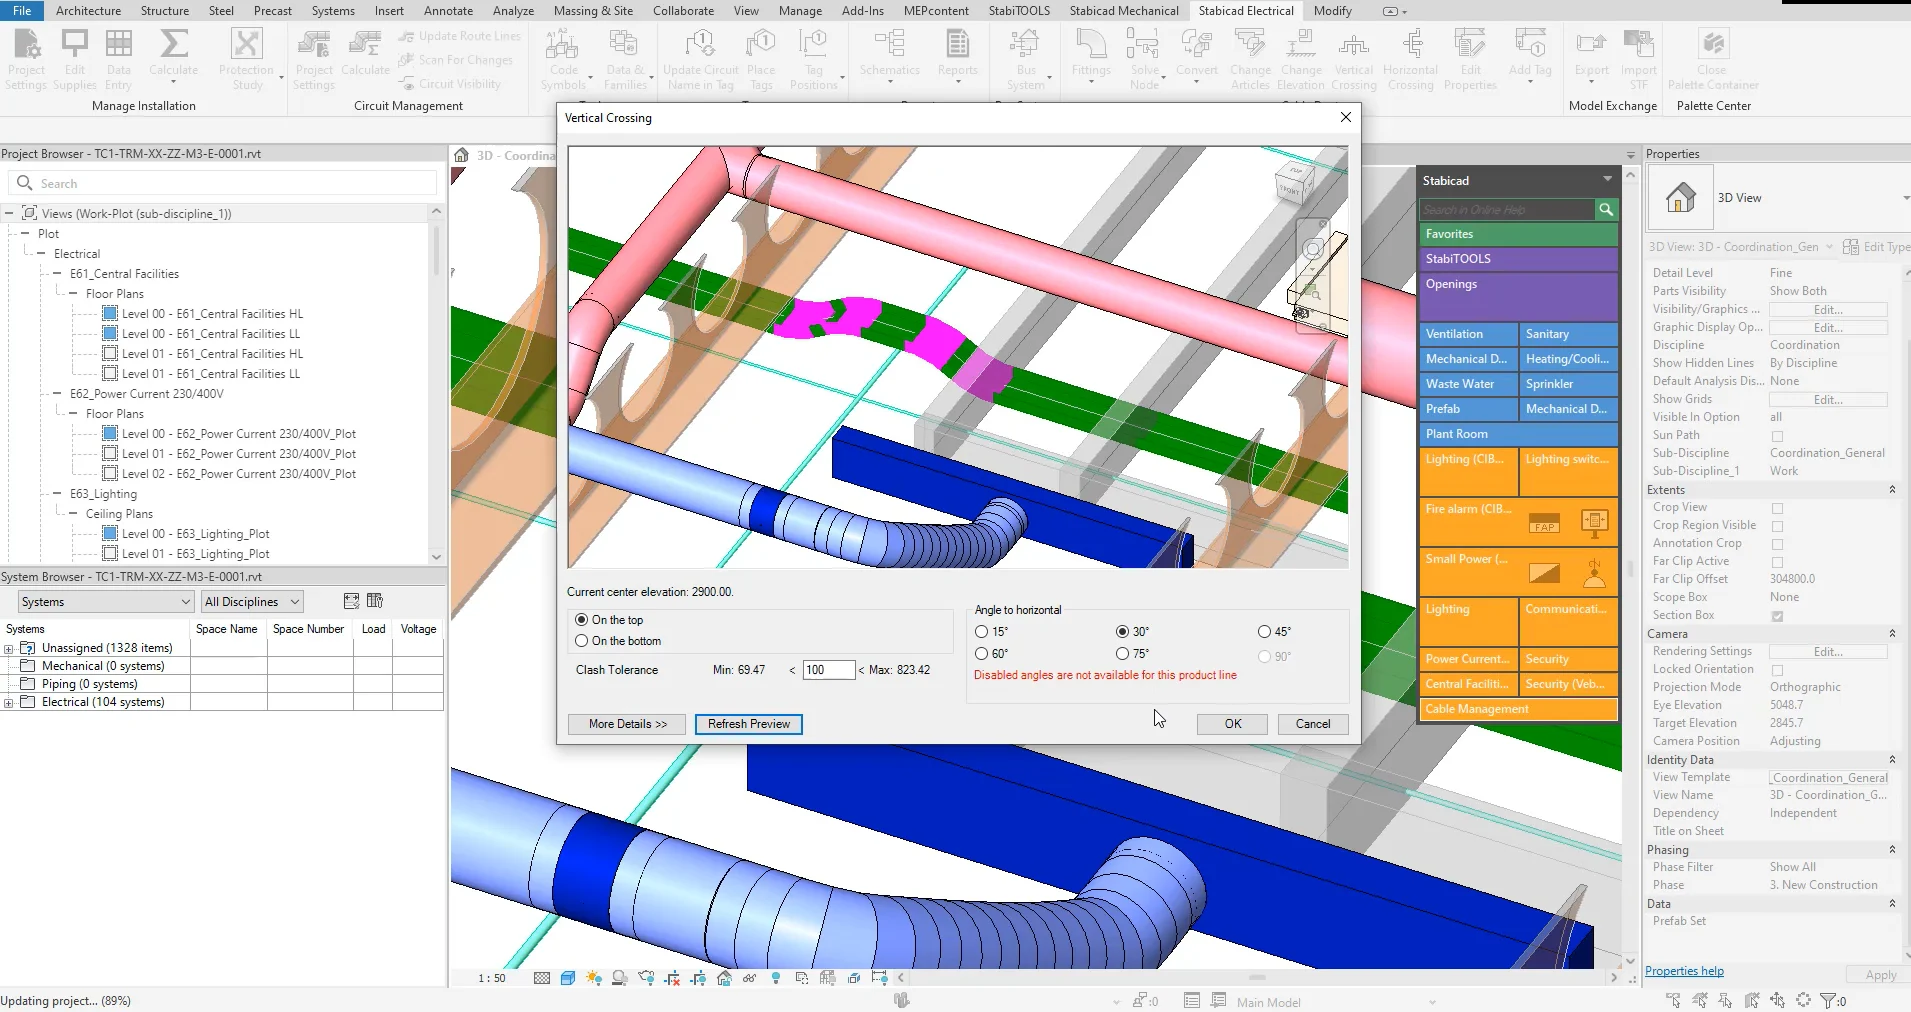This screenshot has width=1911, height=1012.
Task: Click detail level icon in view bar
Action: [542, 978]
